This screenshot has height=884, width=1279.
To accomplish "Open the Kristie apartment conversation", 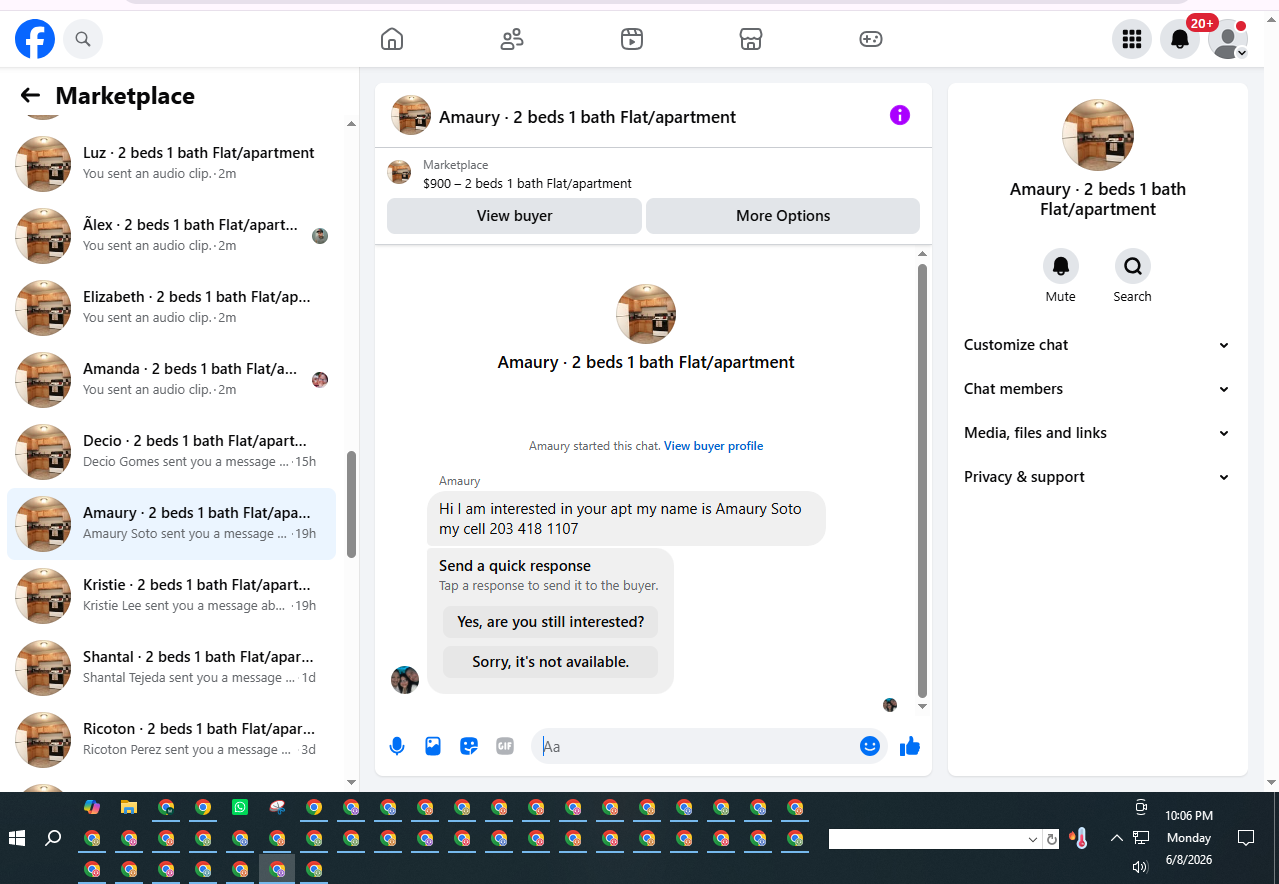I will coord(172,596).
